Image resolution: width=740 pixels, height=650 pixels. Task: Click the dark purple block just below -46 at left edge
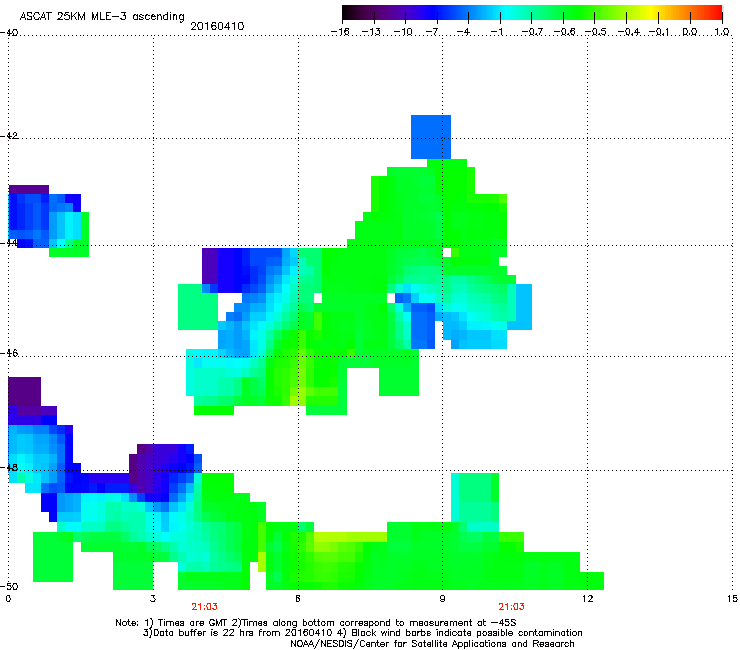coord(25,391)
